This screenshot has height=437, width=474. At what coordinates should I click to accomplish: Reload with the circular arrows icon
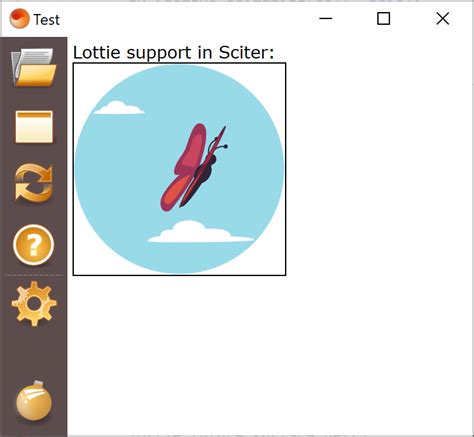(x=34, y=183)
